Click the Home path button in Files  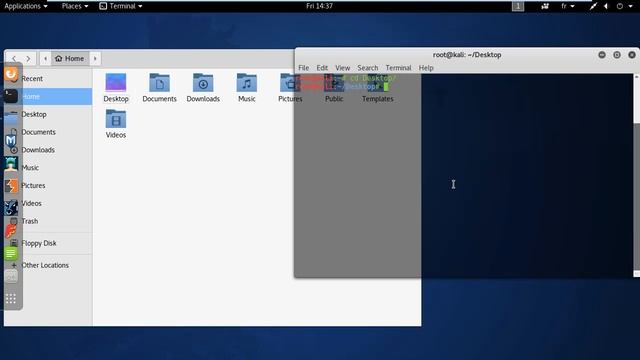point(70,58)
